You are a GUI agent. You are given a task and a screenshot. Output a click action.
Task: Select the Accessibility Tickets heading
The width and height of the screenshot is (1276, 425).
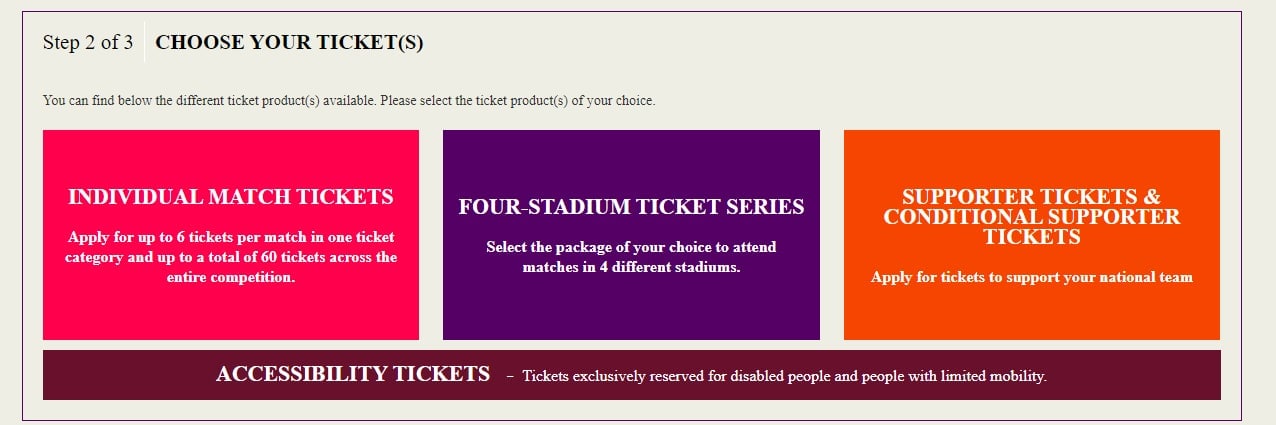point(352,374)
